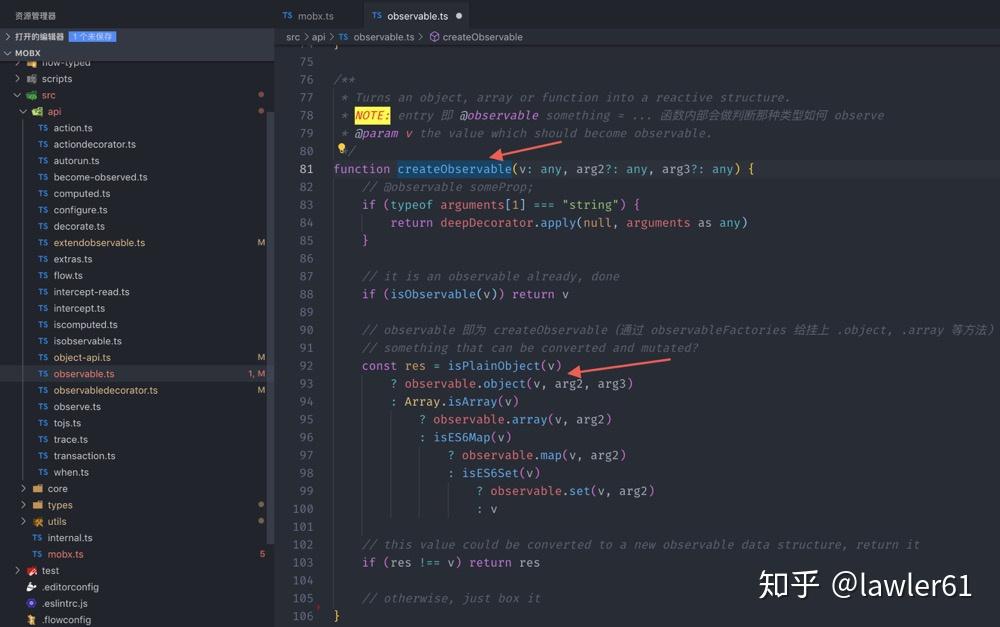This screenshot has width=1000, height=627.
Task: Click the scripts folder icon
Action: 31,78
